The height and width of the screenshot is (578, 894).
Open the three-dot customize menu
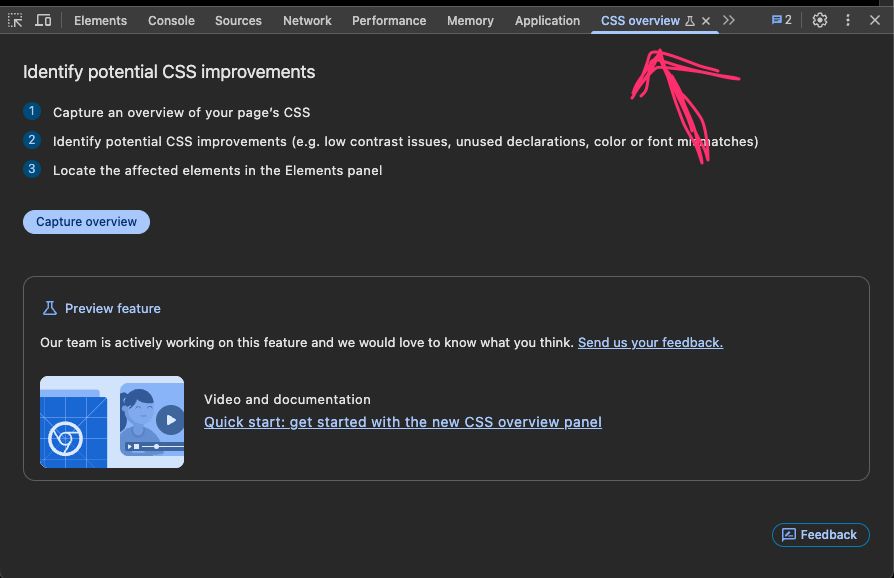[x=847, y=19]
